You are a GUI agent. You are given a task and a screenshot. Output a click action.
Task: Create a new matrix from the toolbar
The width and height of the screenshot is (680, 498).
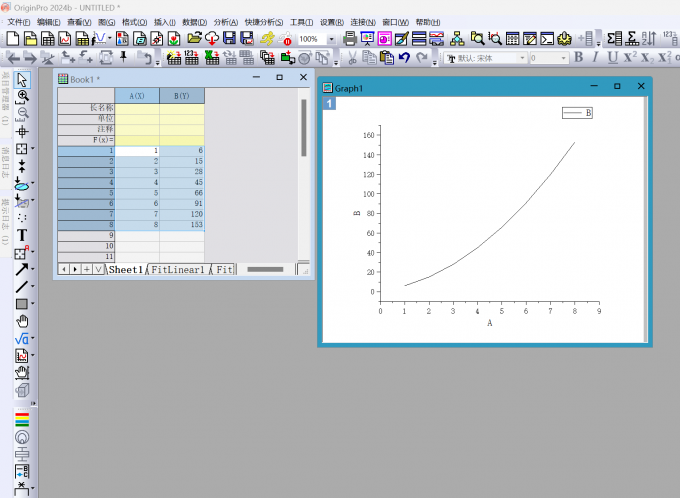(82, 39)
